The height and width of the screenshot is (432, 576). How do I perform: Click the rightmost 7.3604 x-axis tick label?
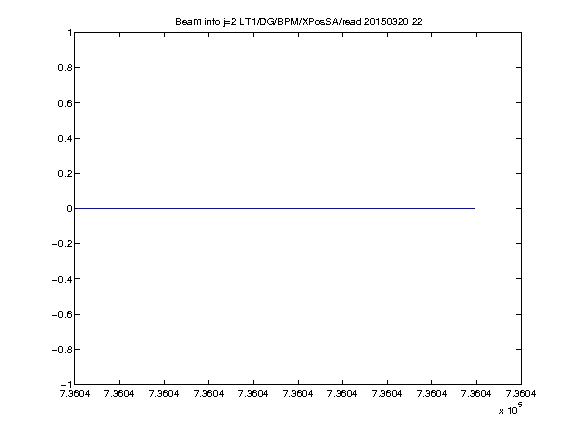tap(521, 394)
